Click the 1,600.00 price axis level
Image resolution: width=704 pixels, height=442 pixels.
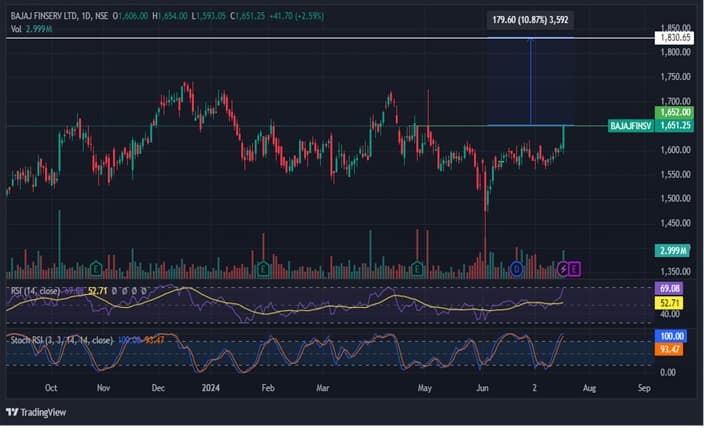click(675, 150)
